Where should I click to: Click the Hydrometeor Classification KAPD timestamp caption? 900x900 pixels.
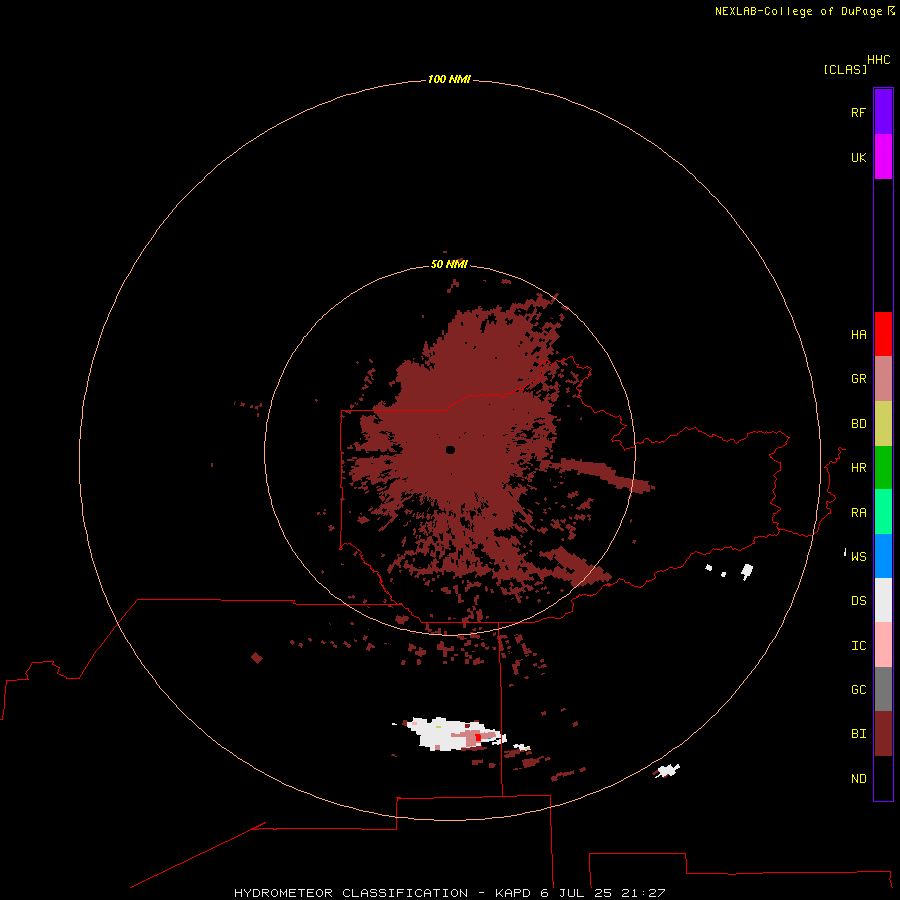click(x=449, y=893)
